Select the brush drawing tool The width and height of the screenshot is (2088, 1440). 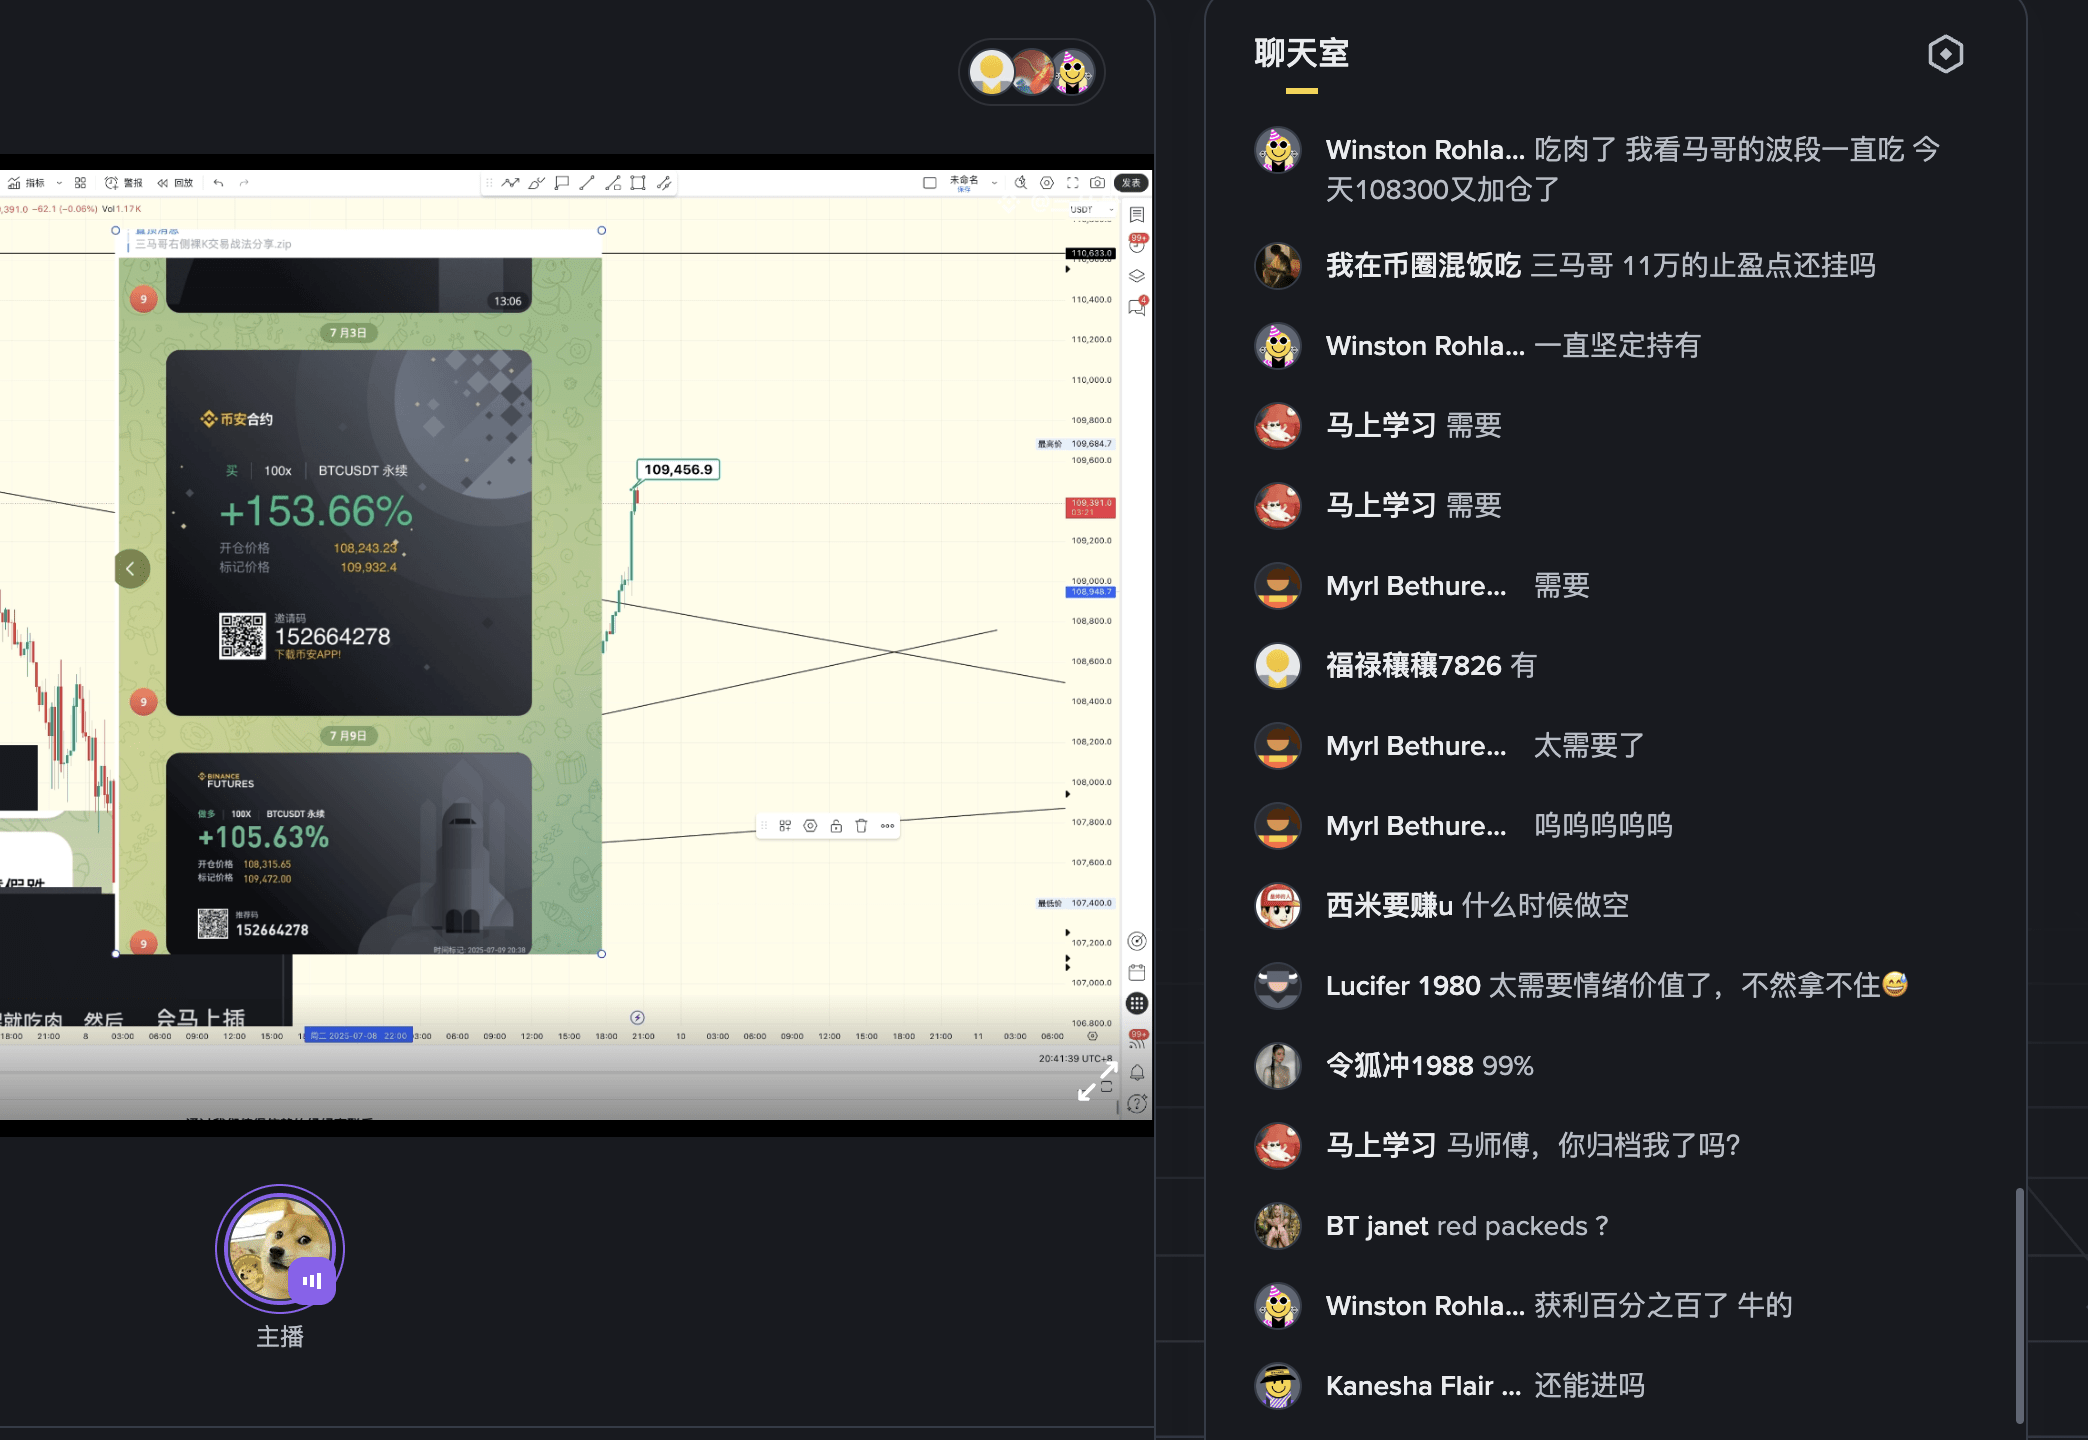tap(536, 183)
